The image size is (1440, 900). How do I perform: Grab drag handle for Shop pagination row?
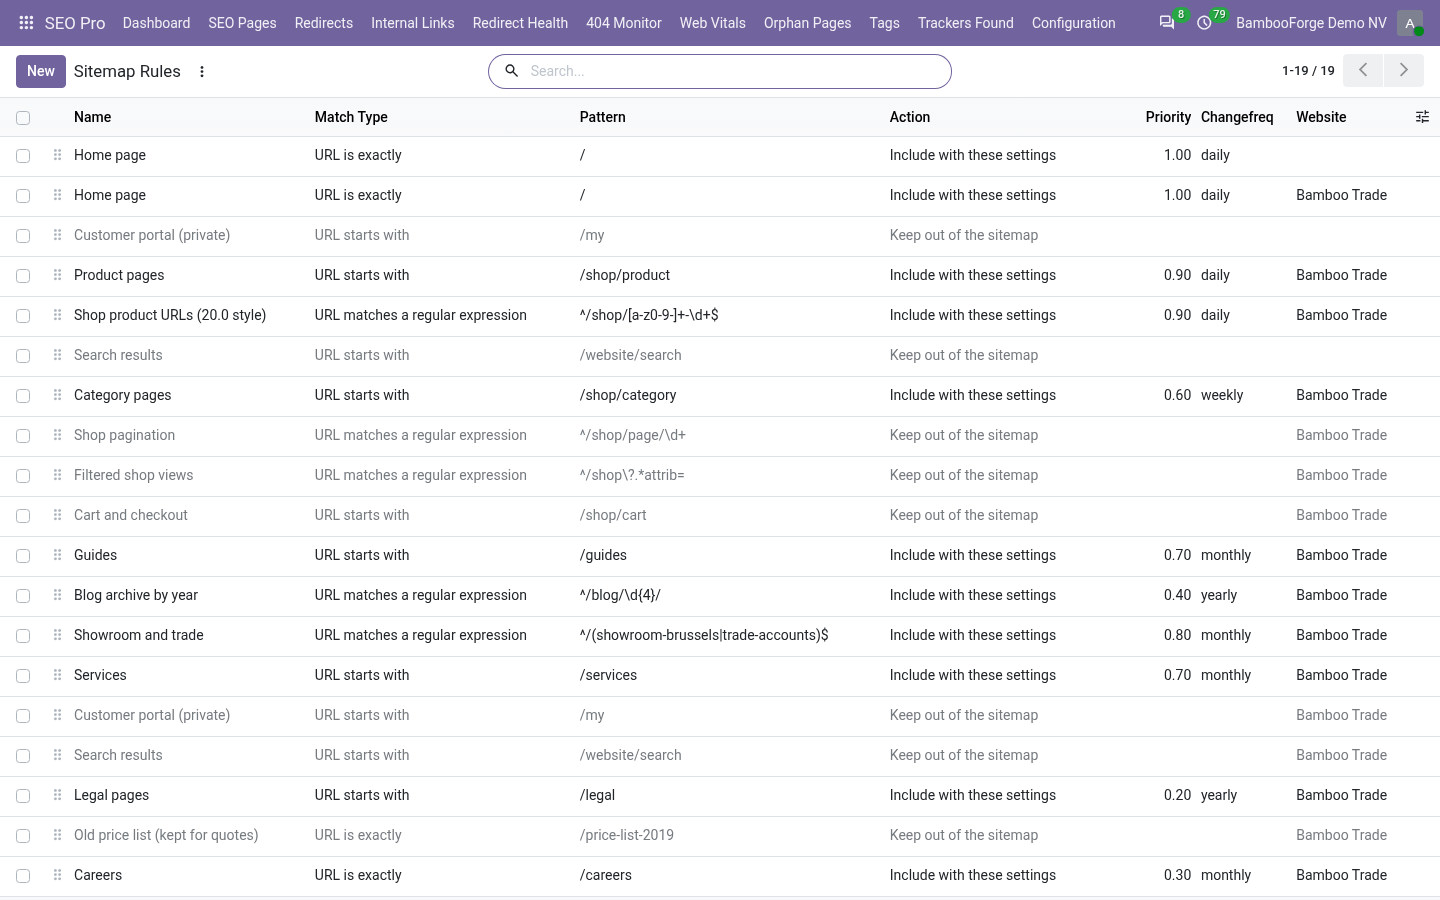(x=57, y=435)
